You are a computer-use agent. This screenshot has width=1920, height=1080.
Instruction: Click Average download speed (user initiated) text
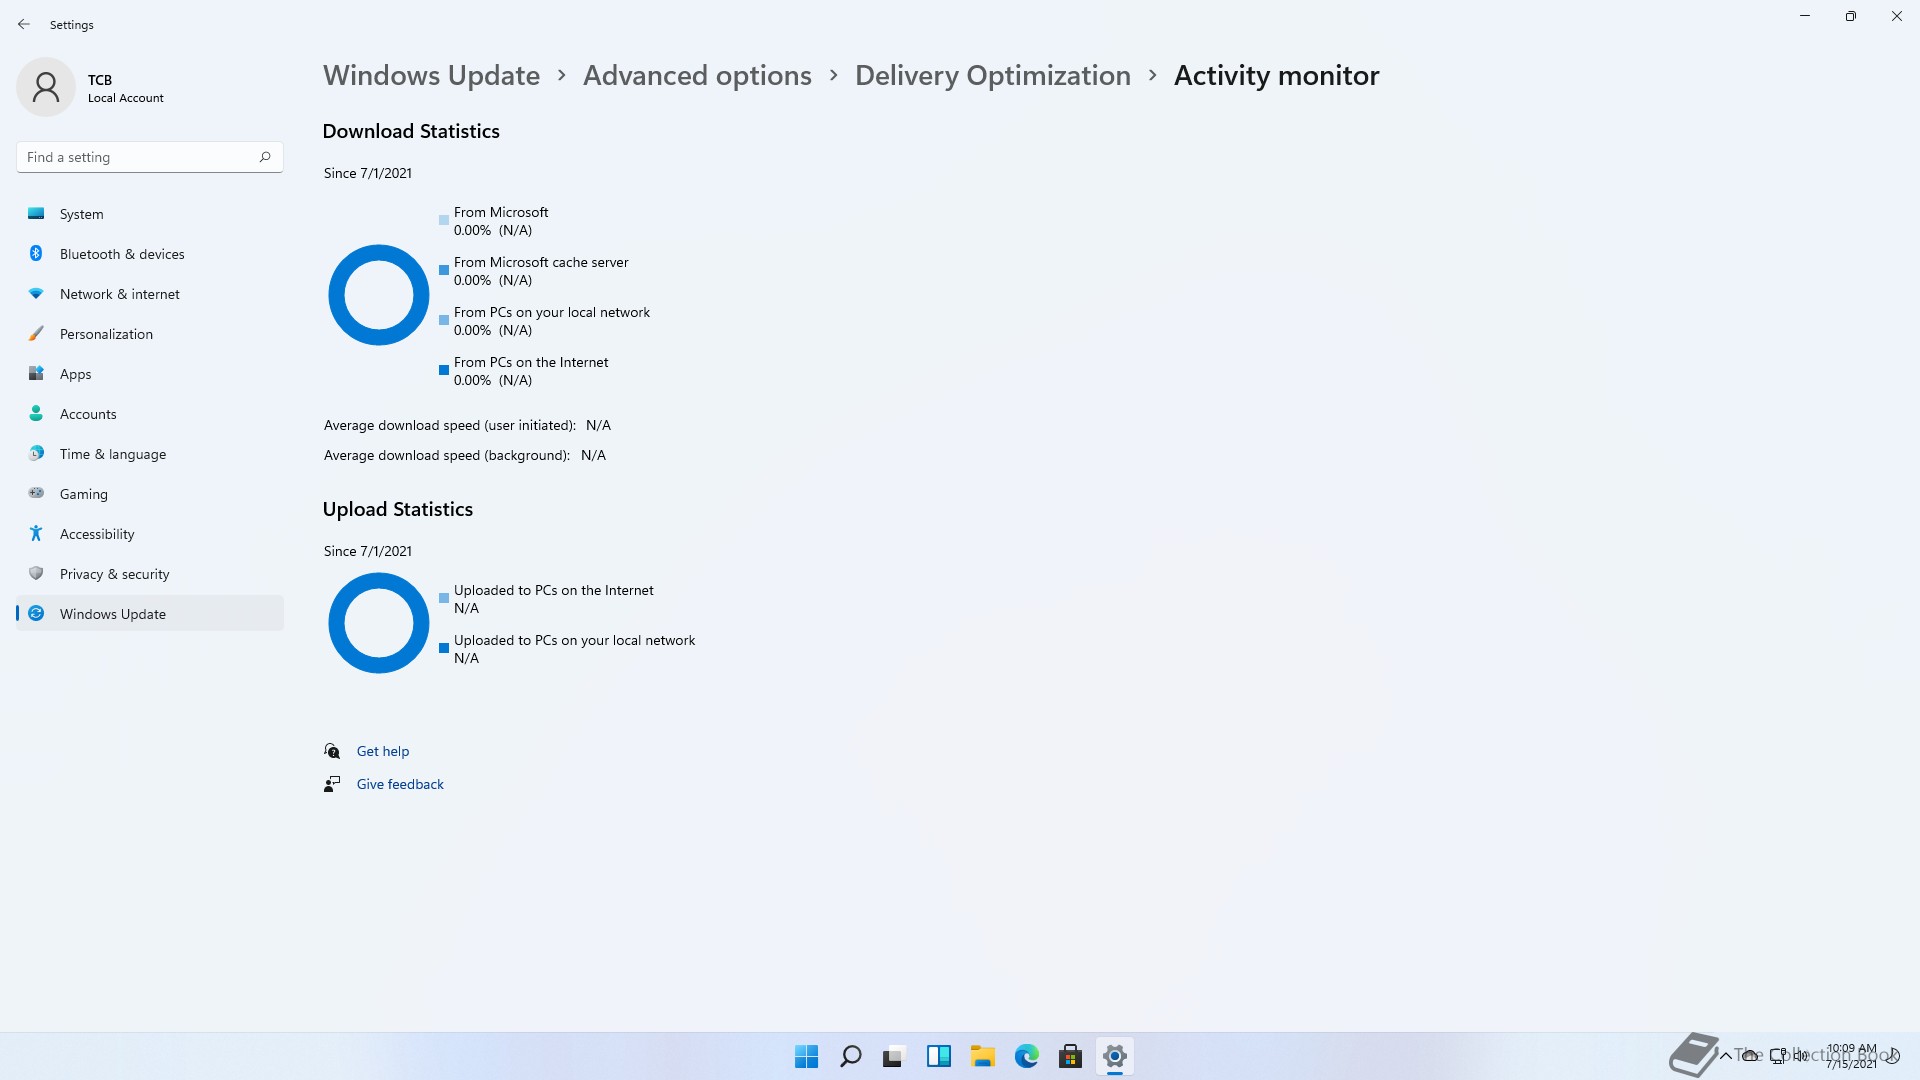point(450,425)
